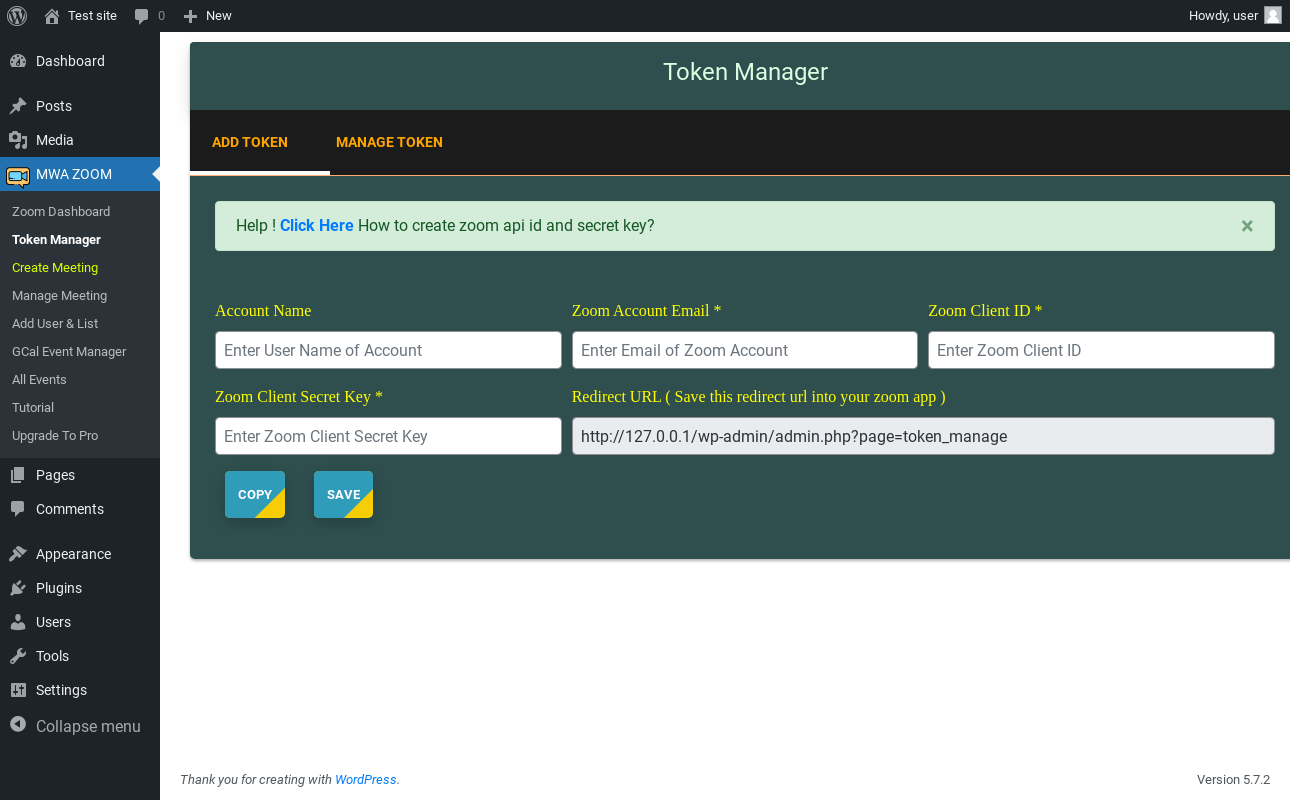Click the Settings sliders icon
The width and height of the screenshot is (1290, 800).
[18, 690]
